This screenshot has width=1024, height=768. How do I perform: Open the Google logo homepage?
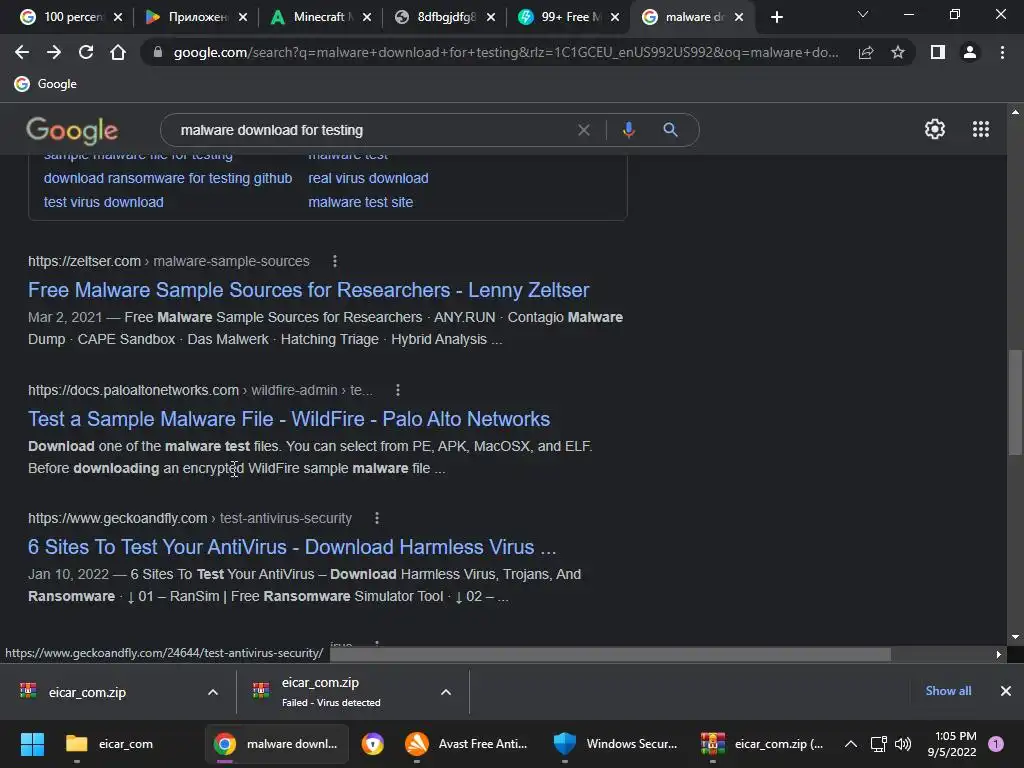tap(72, 131)
